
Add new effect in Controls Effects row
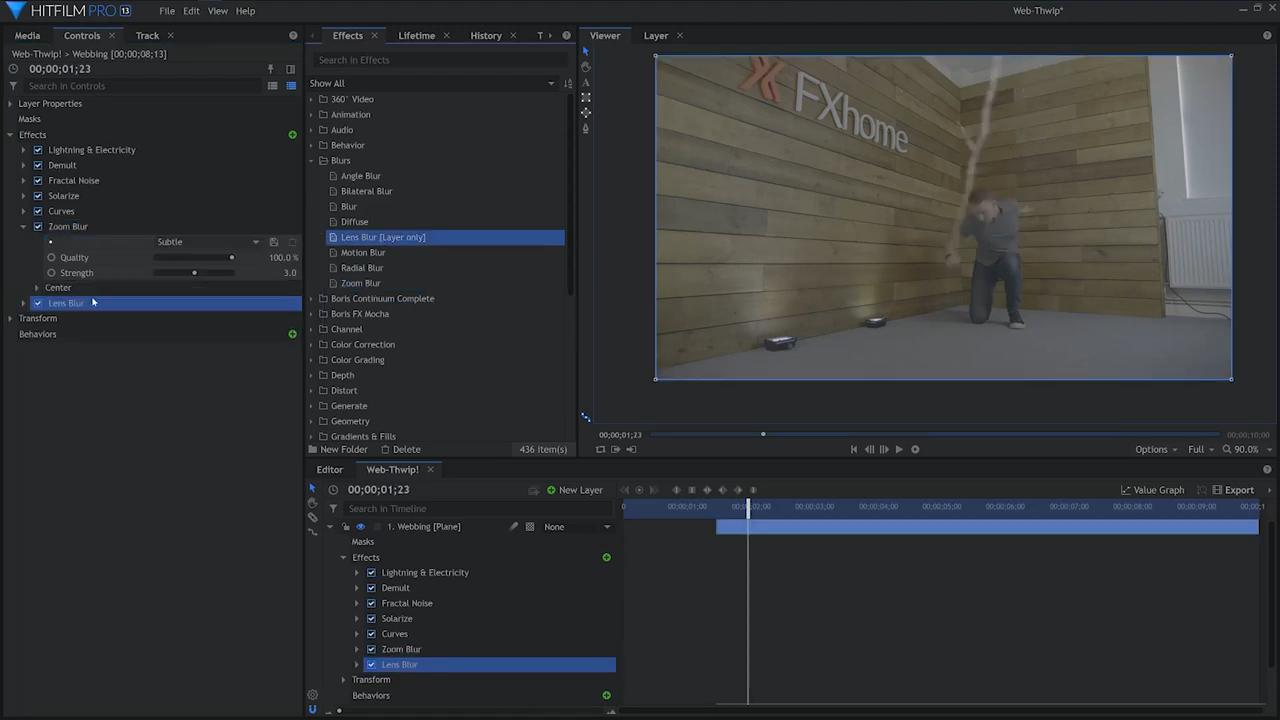tap(293, 135)
